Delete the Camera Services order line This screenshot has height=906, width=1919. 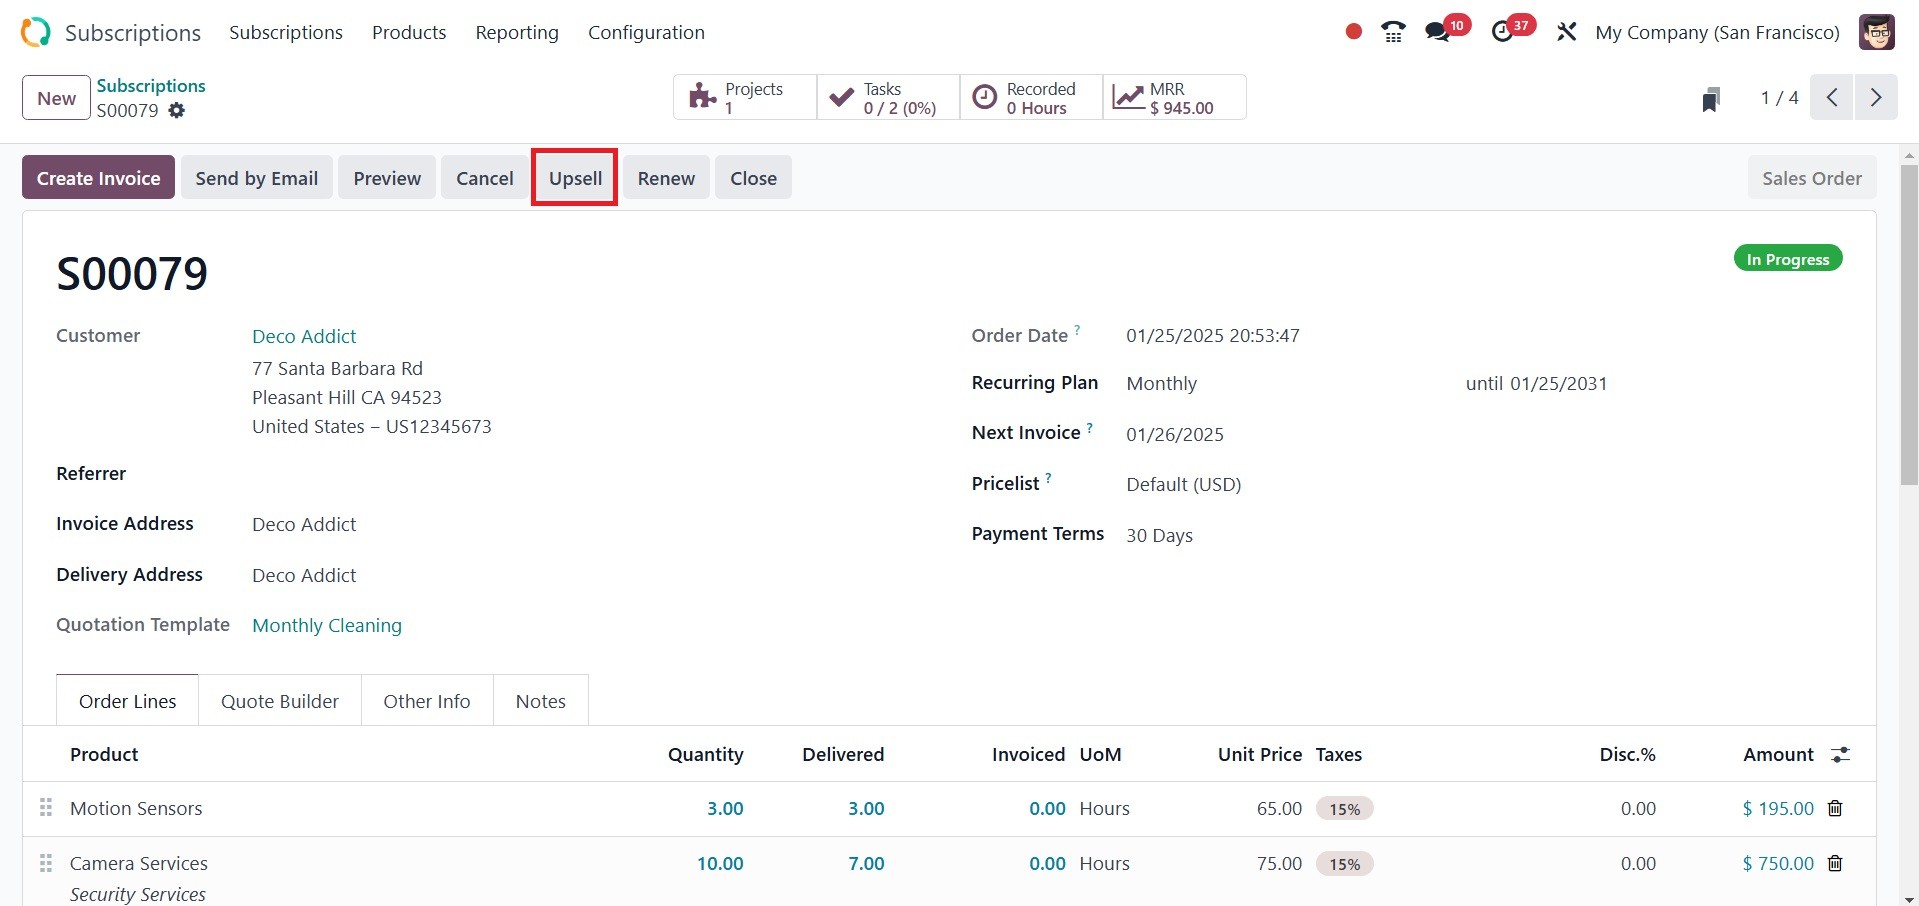[x=1835, y=863]
